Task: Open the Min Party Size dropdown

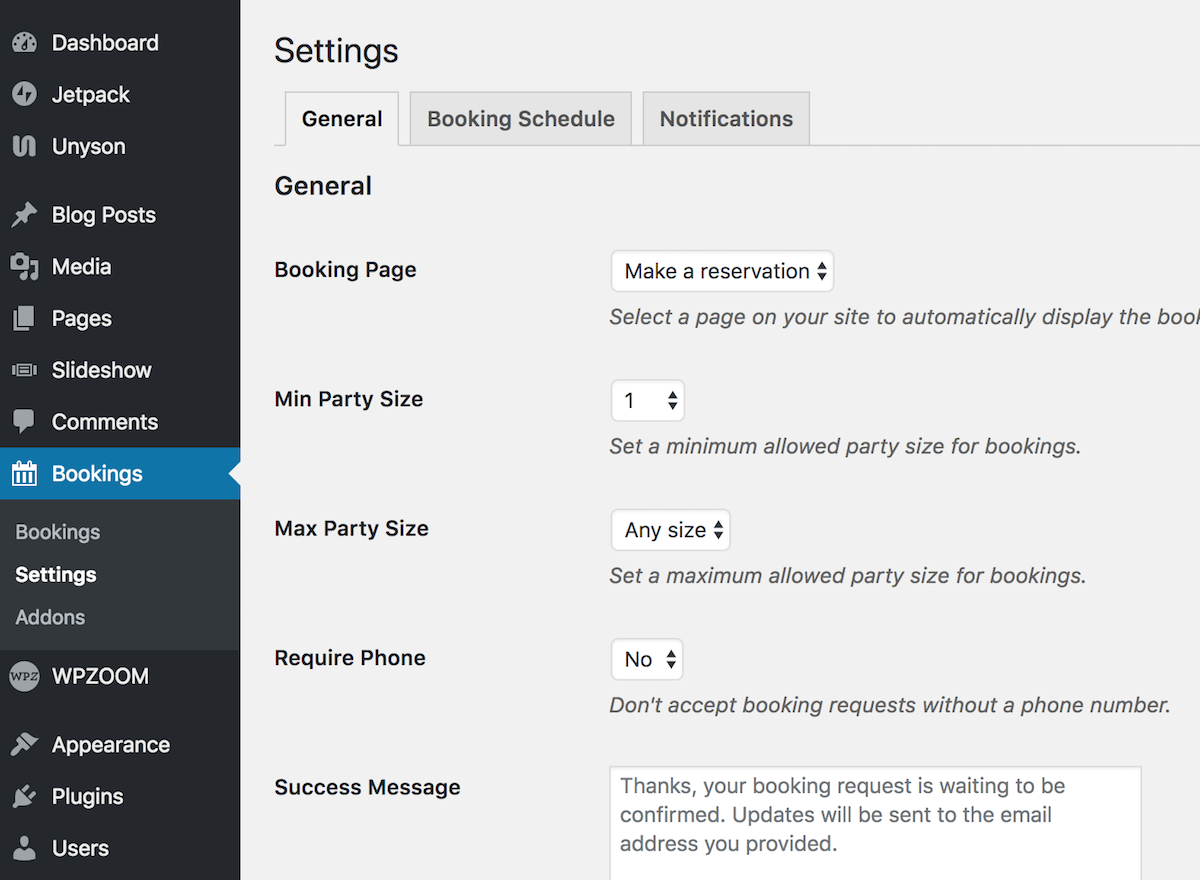Action: pyautogui.click(x=648, y=401)
